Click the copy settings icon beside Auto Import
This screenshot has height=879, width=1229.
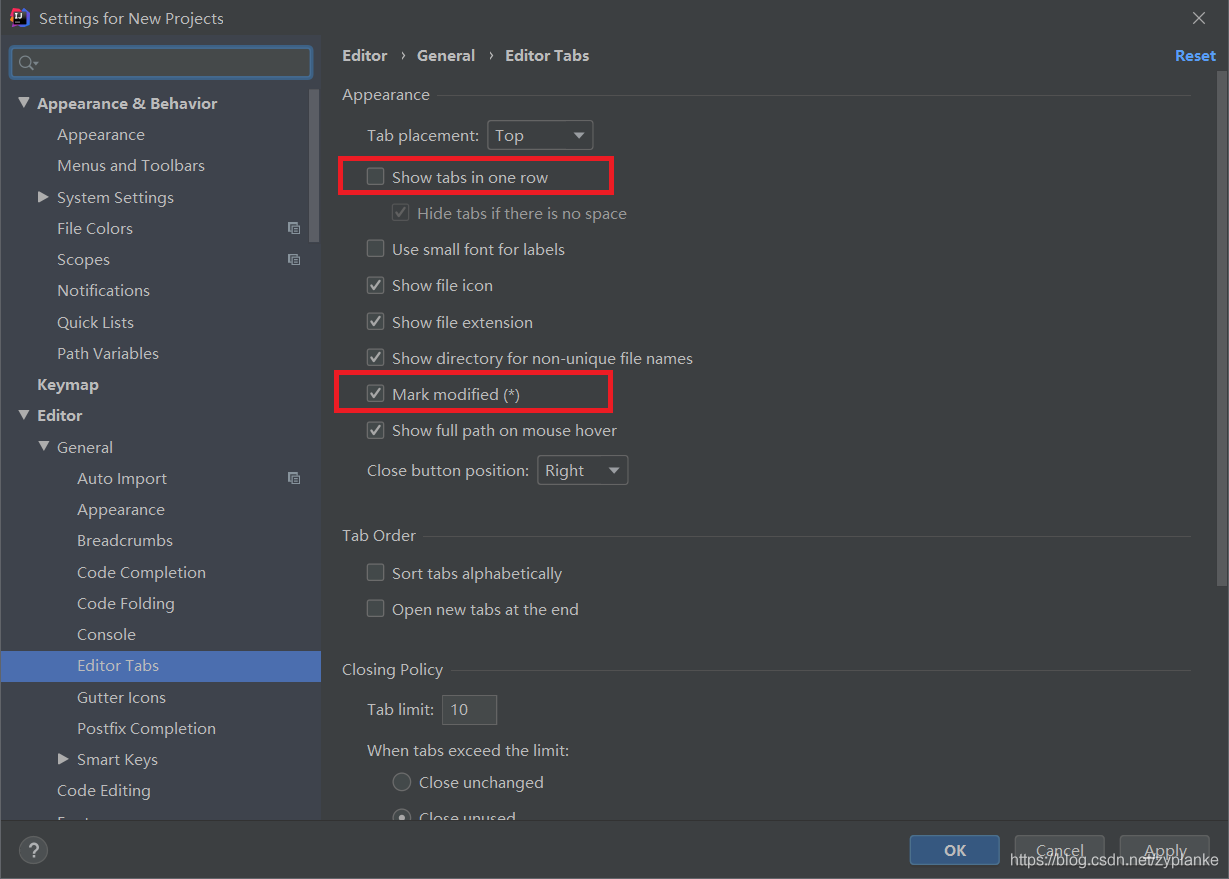(293, 478)
